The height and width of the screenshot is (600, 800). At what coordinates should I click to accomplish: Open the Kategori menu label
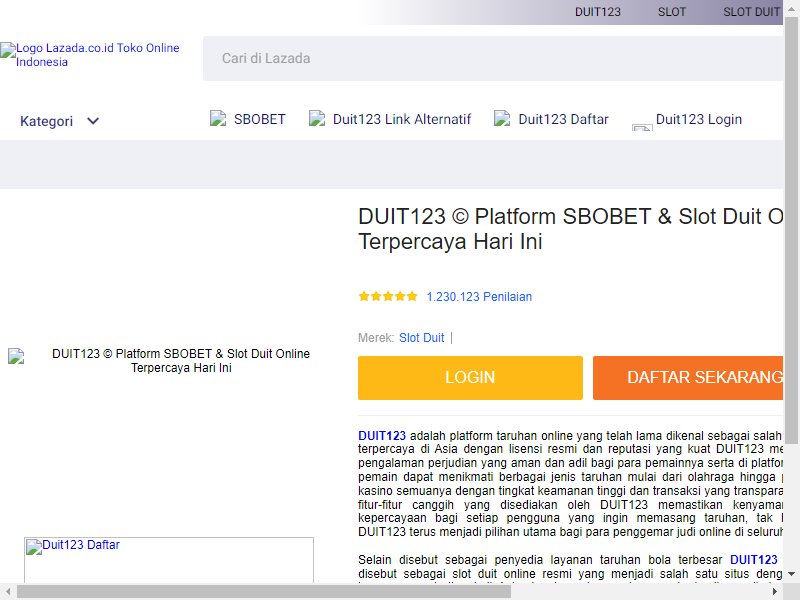coord(46,121)
